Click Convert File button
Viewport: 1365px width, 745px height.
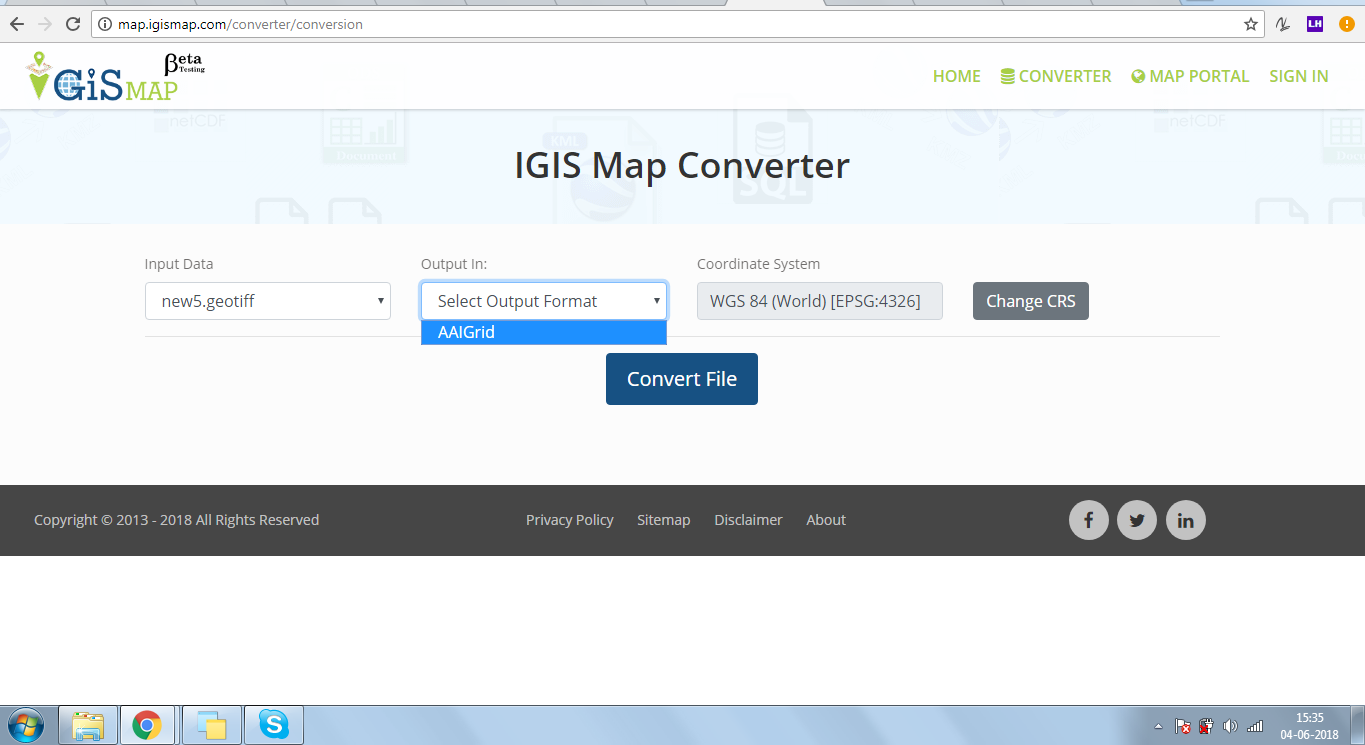[682, 379]
